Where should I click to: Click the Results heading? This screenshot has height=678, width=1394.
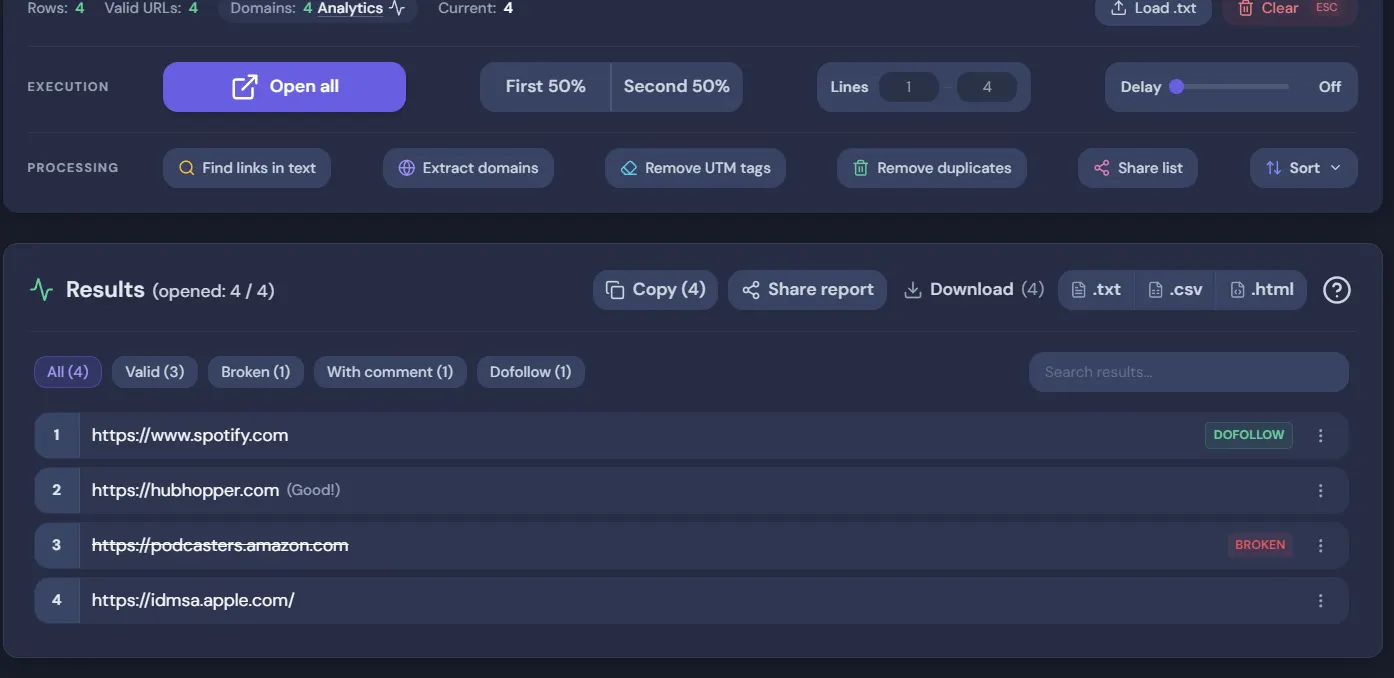[105, 290]
